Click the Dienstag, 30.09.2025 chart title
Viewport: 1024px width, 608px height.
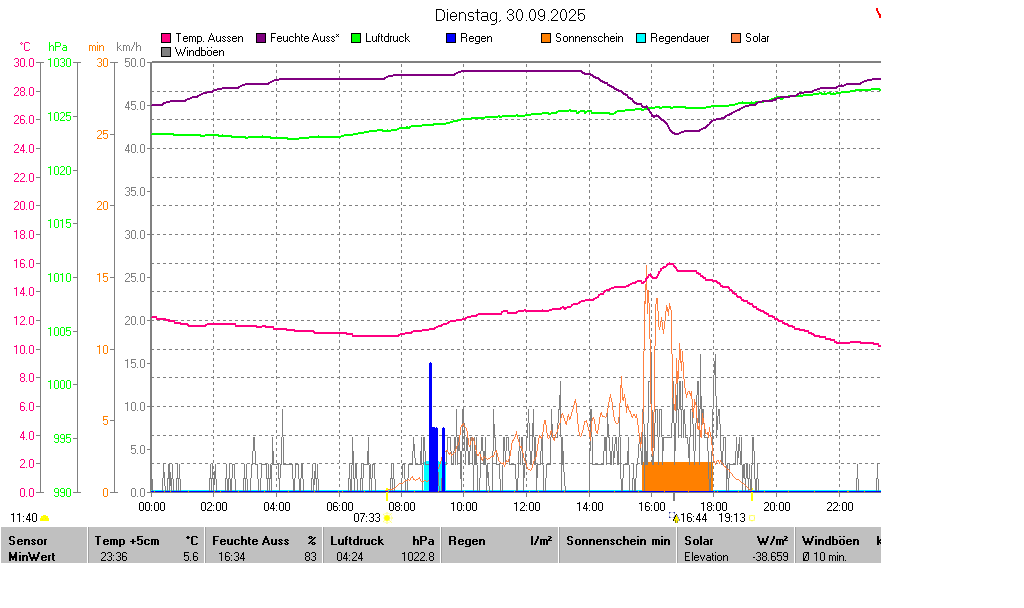pos(511,15)
